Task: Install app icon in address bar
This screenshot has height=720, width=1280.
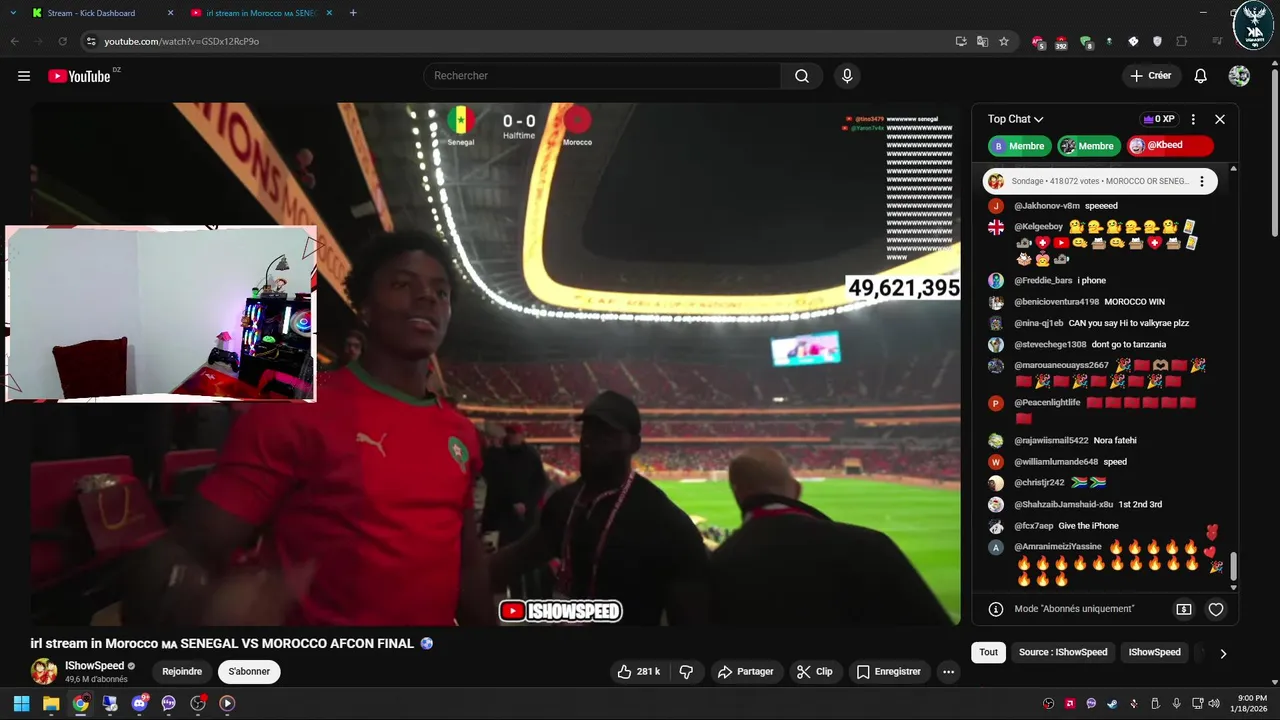Action: (x=961, y=41)
